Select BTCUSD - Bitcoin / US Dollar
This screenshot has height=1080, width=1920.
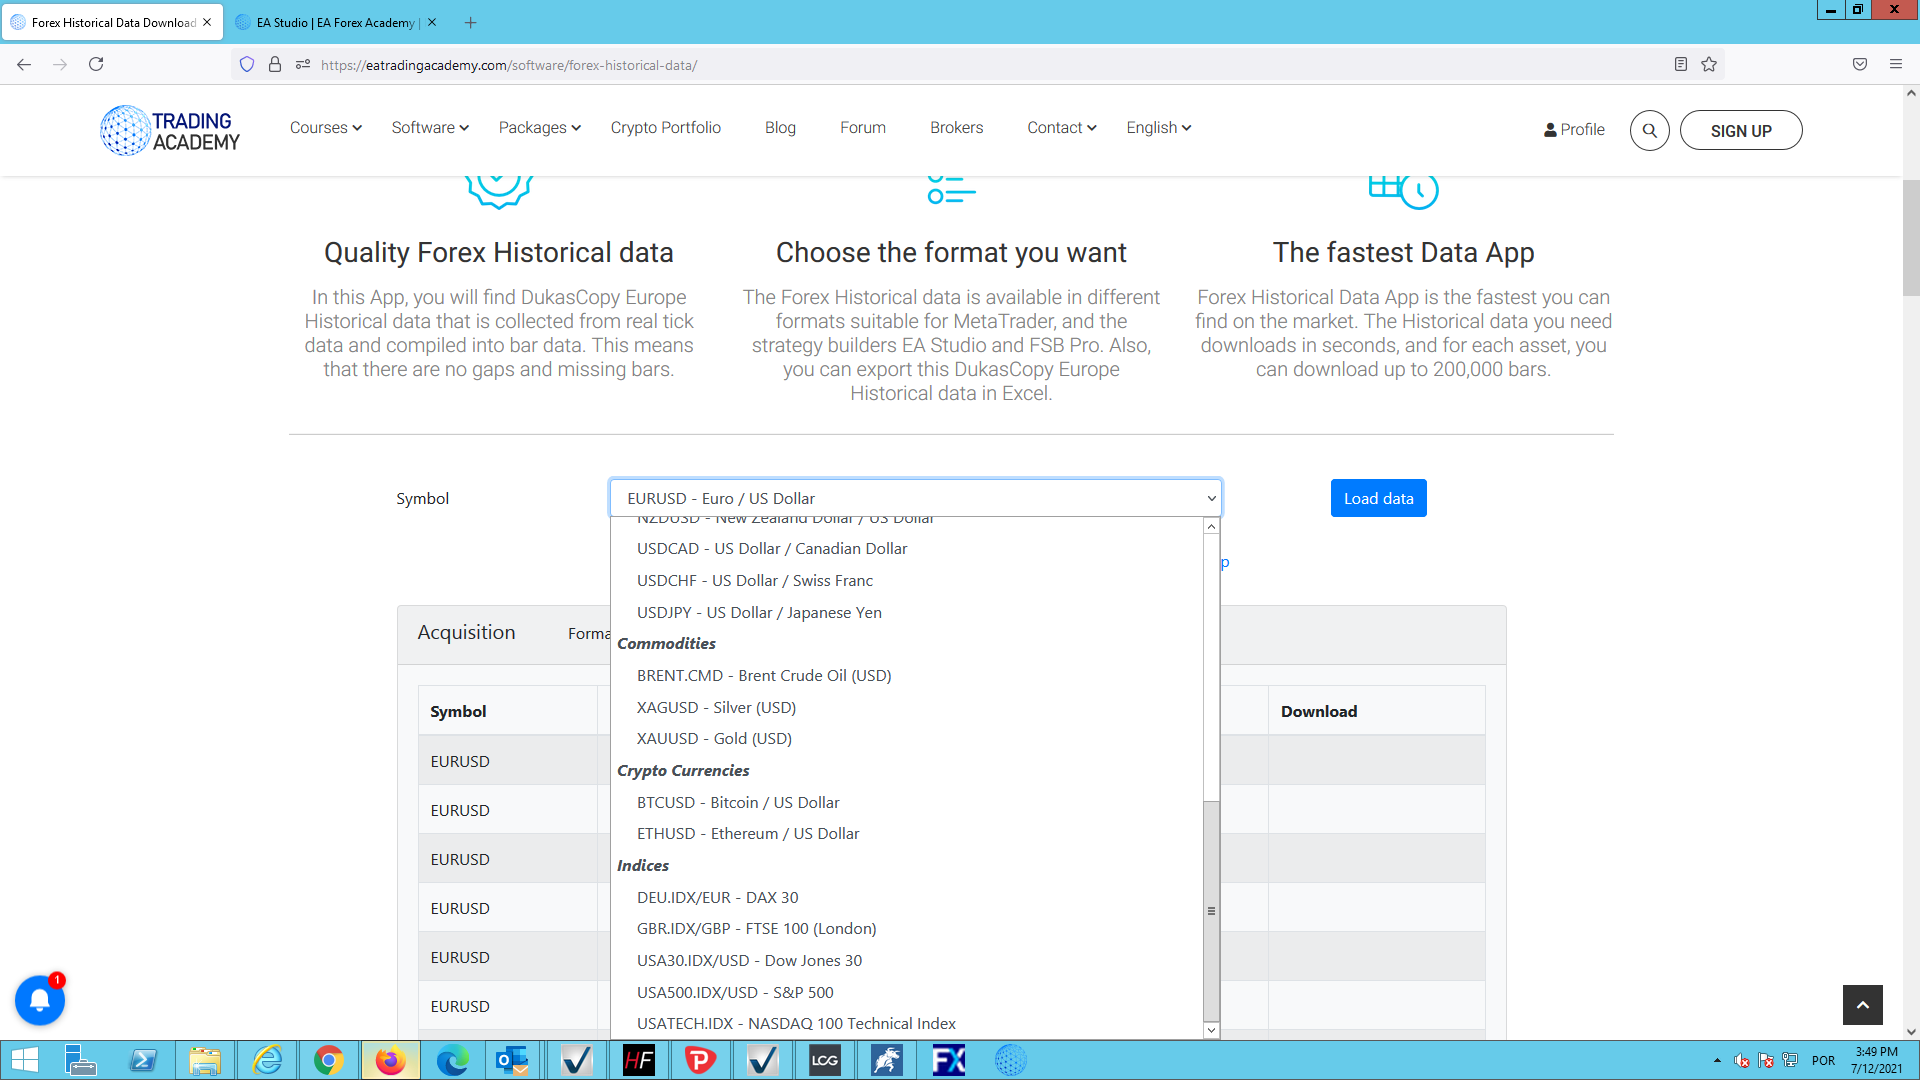tap(907, 803)
